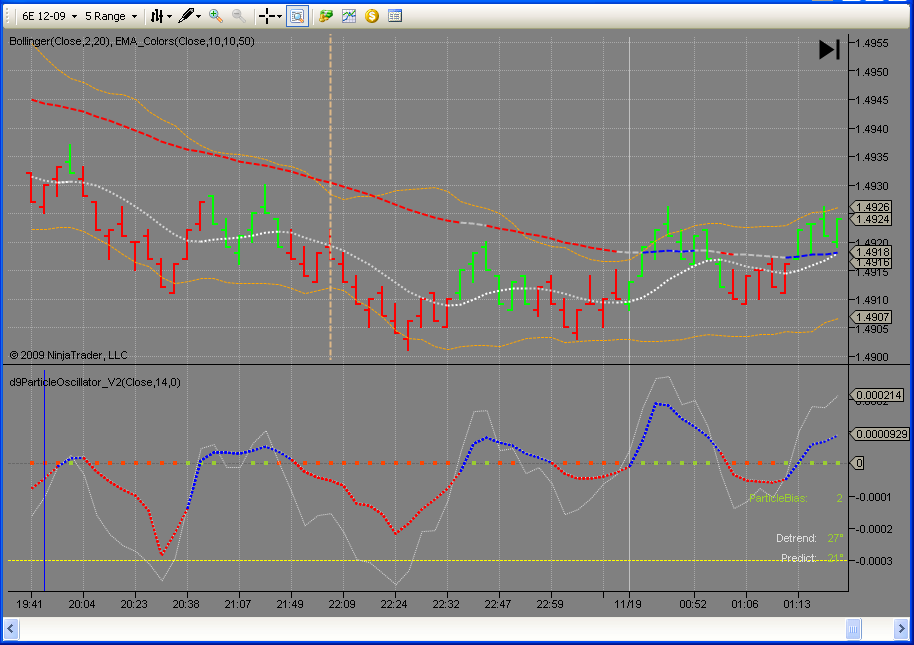Screen dimensions: 914x645
Task: Click the 1.4955 price axis label
Action: [872, 43]
